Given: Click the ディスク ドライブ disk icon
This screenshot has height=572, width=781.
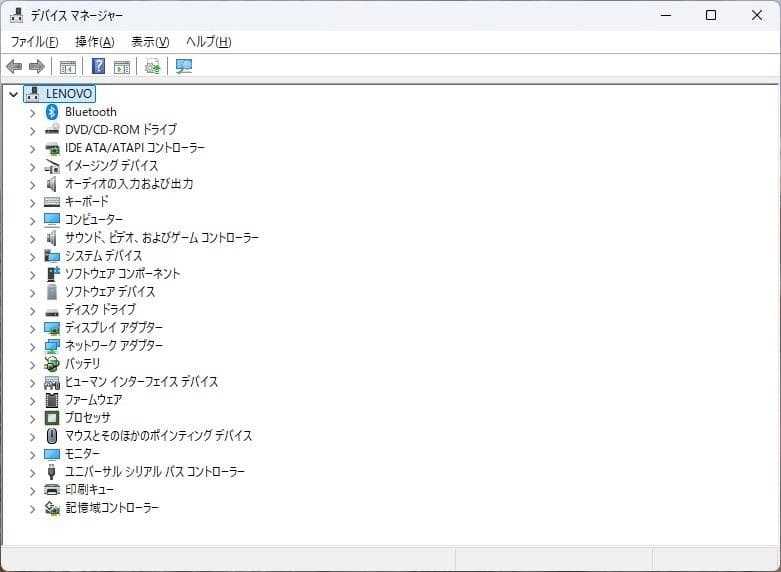Looking at the screenshot, I should point(52,312).
